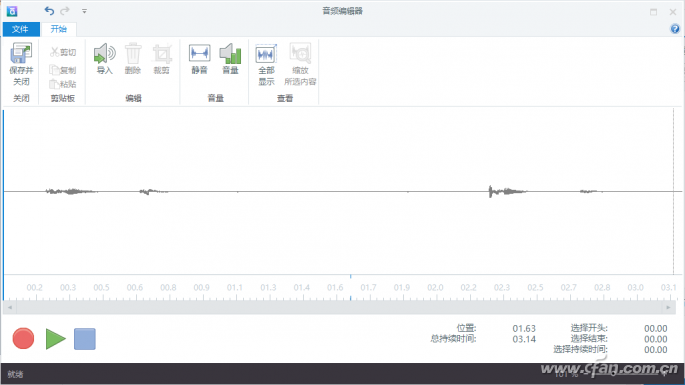Select the Copy command
Image resolution: width=685 pixels, height=385 pixels.
(62, 69)
